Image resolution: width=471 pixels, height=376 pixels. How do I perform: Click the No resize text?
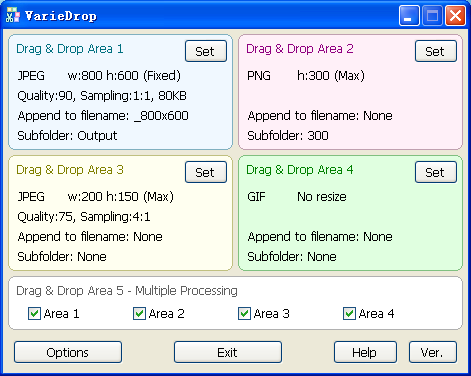click(x=322, y=197)
